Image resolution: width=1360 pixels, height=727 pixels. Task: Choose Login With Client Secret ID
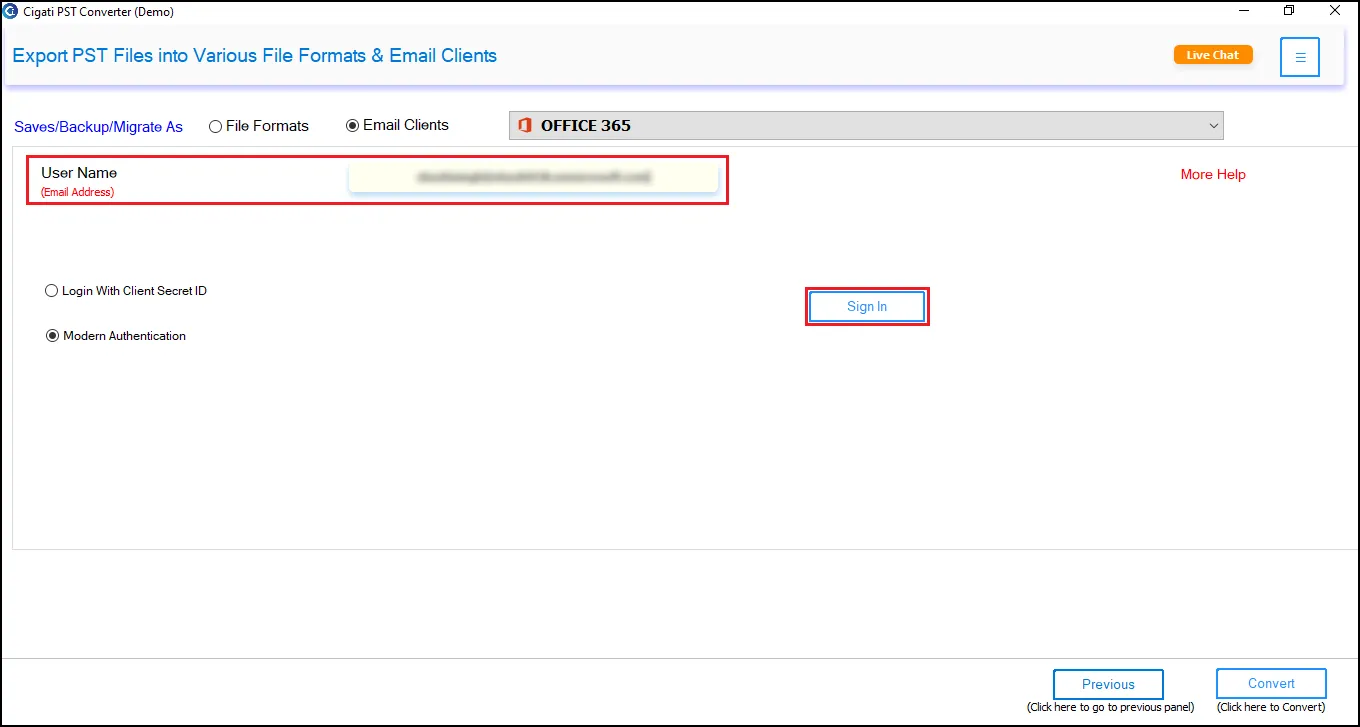coord(126,291)
